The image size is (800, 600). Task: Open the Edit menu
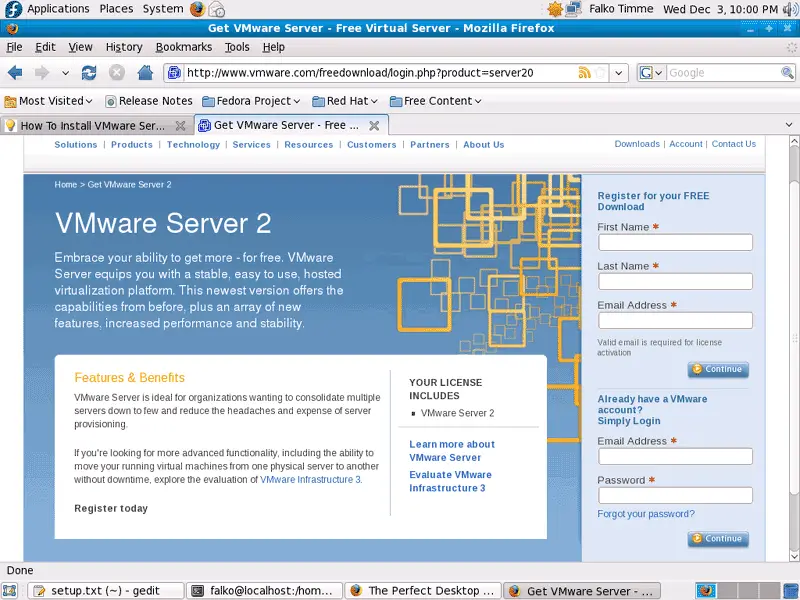[45, 47]
